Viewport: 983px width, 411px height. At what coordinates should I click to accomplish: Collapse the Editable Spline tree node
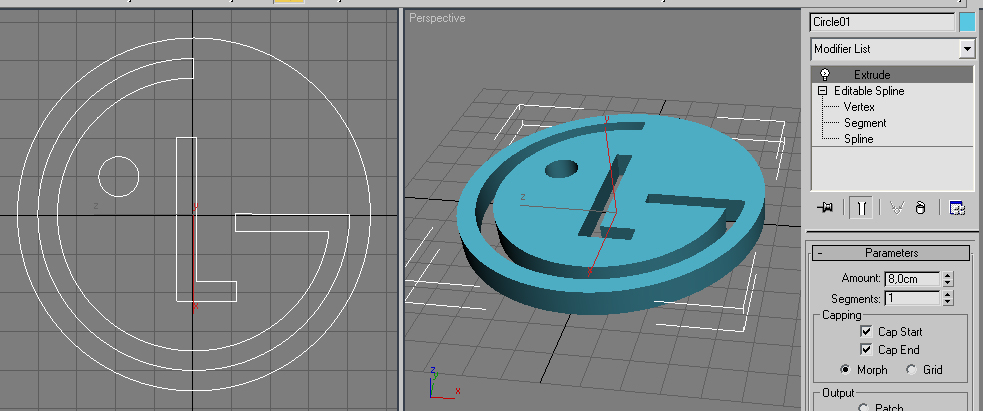(823, 91)
